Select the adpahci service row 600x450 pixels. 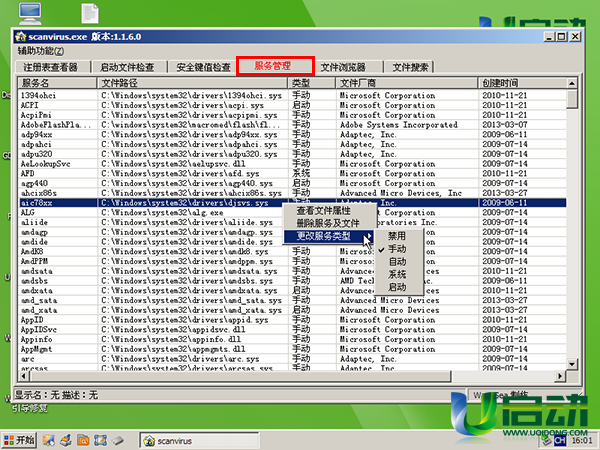tap(293, 144)
